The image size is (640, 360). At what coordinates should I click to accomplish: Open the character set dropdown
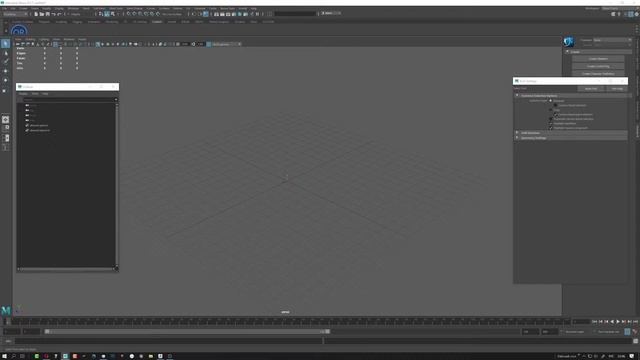click(576, 332)
